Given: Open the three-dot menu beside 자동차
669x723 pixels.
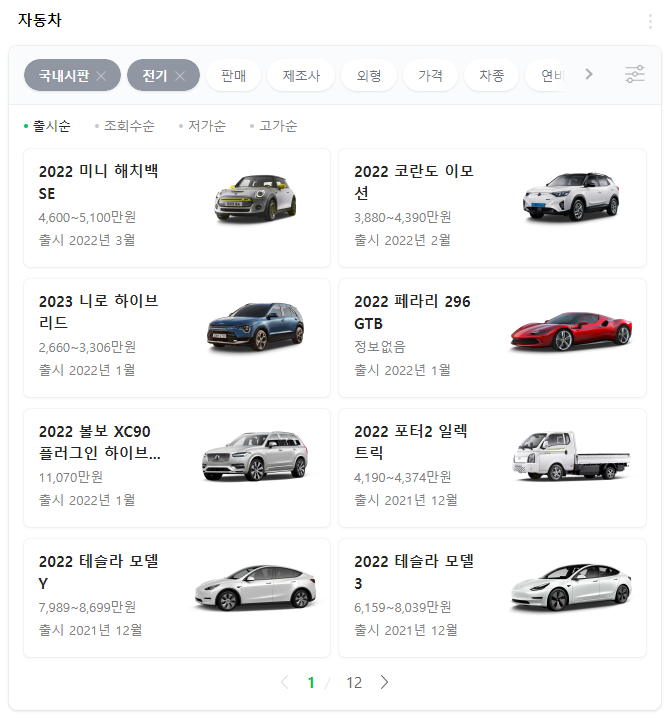Looking at the screenshot, I should pyautogui.click(x=650, y=21).
